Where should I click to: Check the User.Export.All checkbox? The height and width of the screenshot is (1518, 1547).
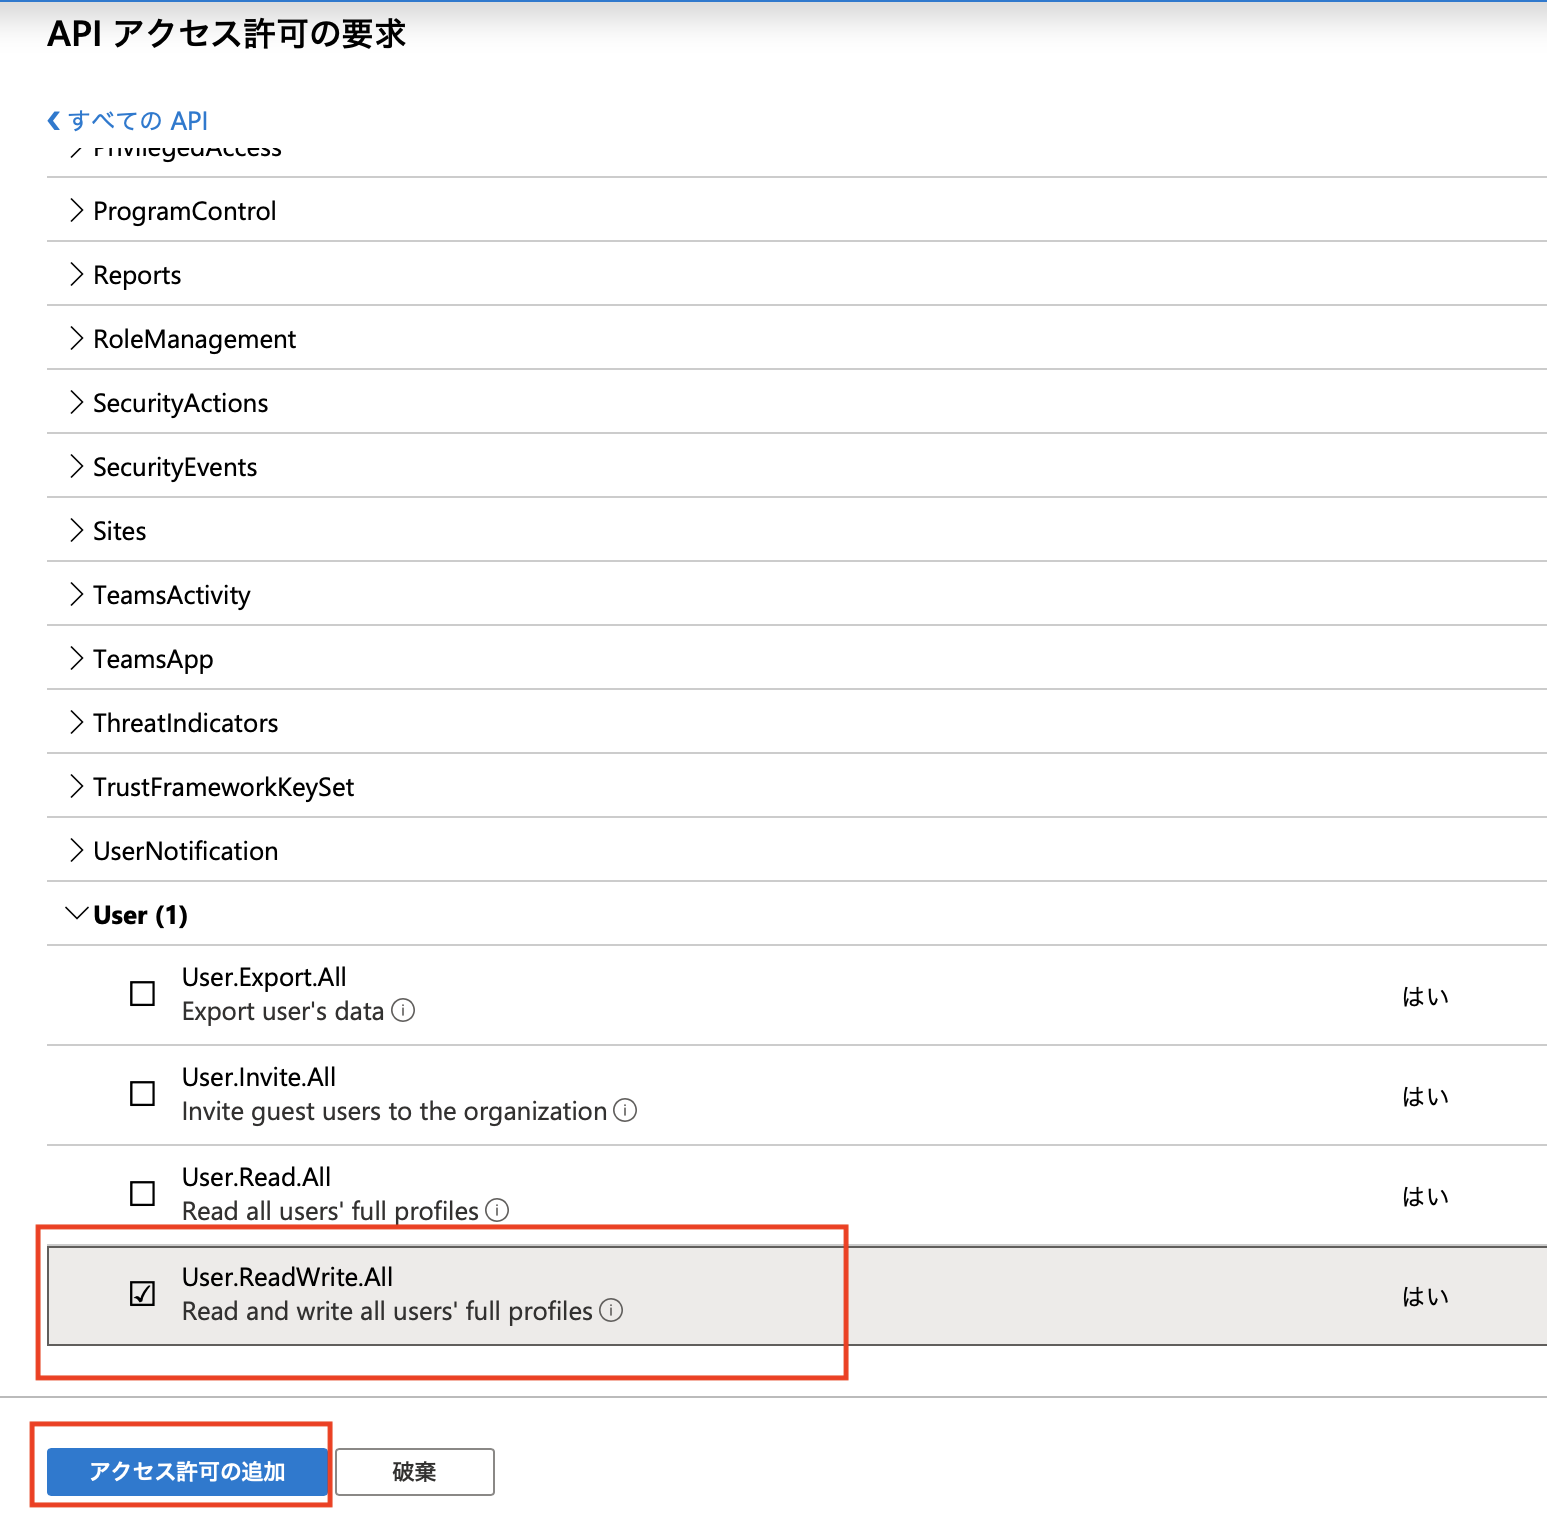pos(142,993)
